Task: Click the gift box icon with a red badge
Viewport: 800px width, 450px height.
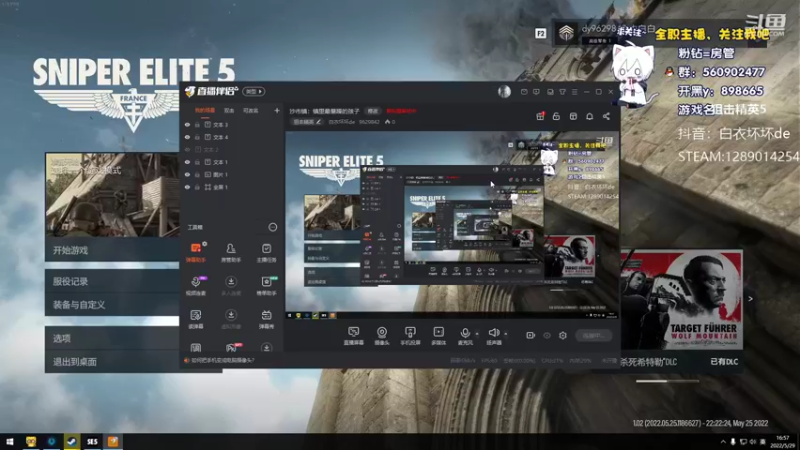Action: tap(540, 116)
